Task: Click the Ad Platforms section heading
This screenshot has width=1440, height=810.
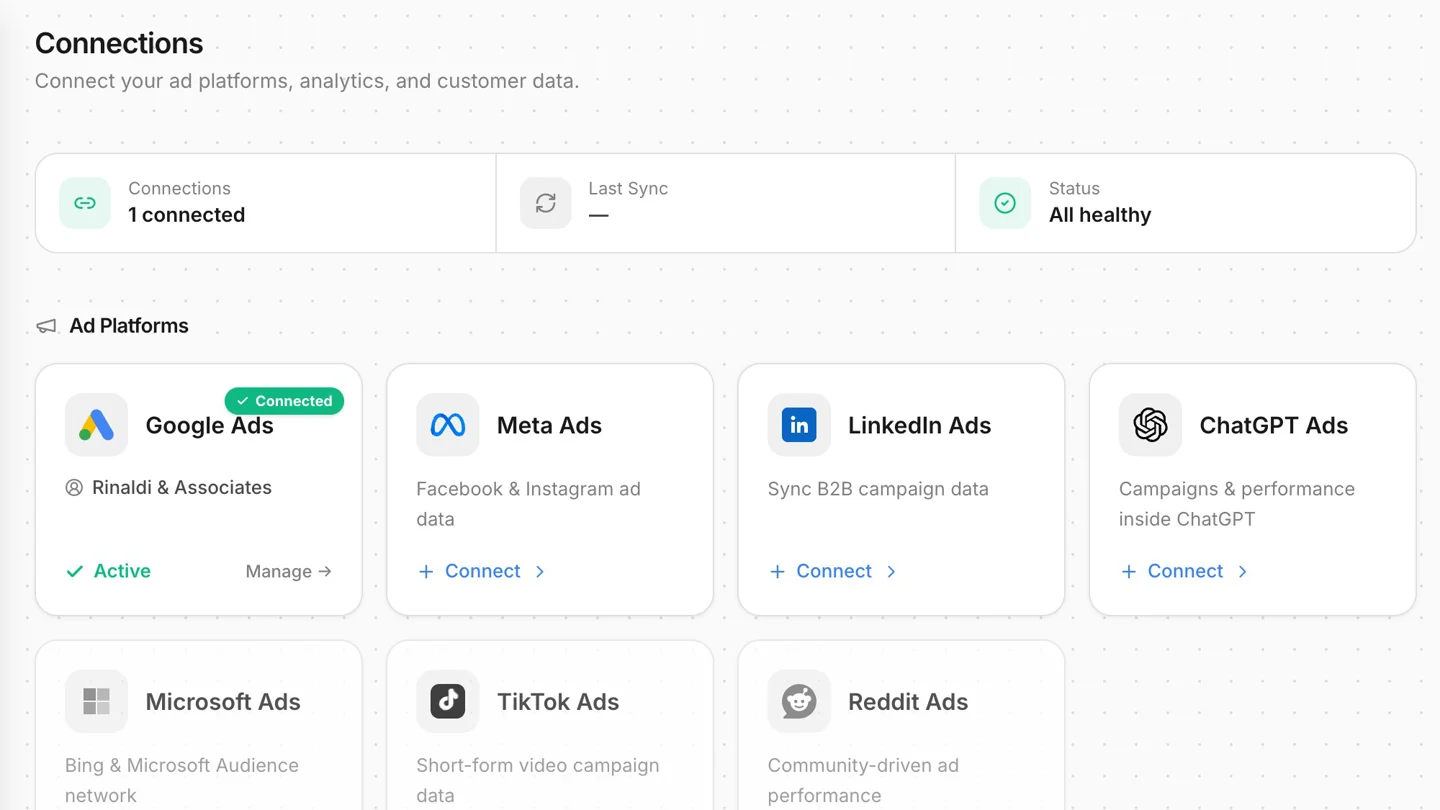Action: point(129,326)
